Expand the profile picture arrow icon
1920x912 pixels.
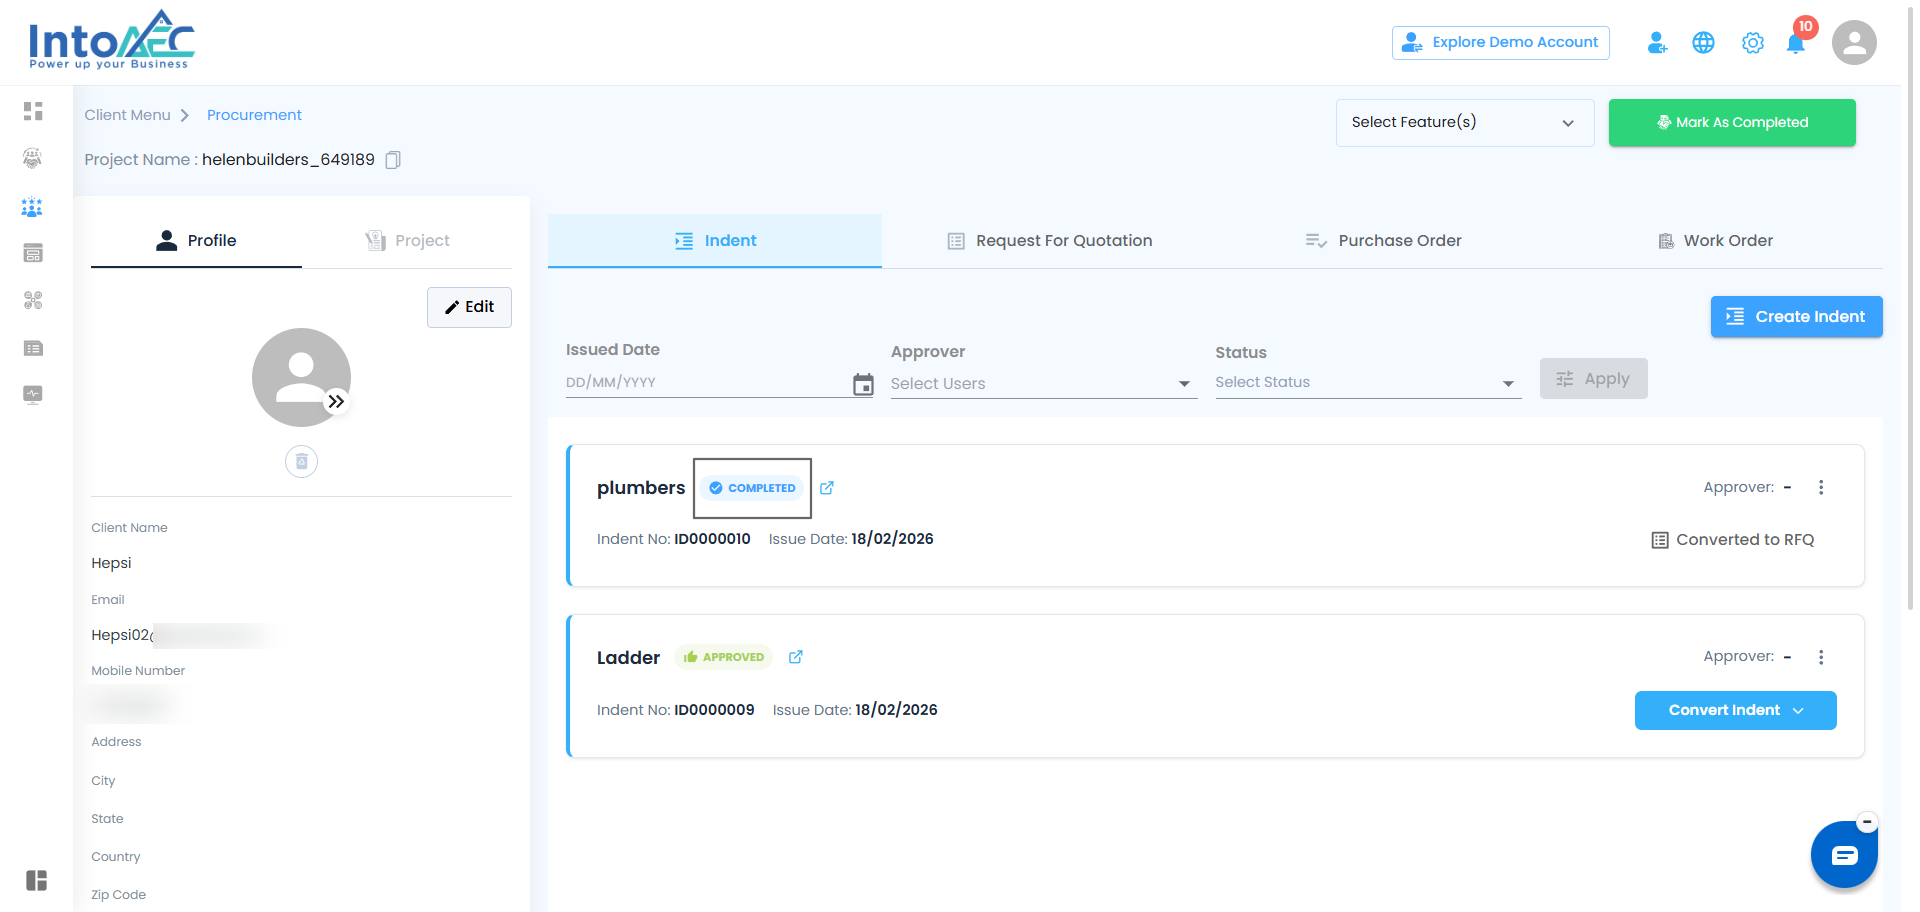pyautogui.click(x=336, y=401)
